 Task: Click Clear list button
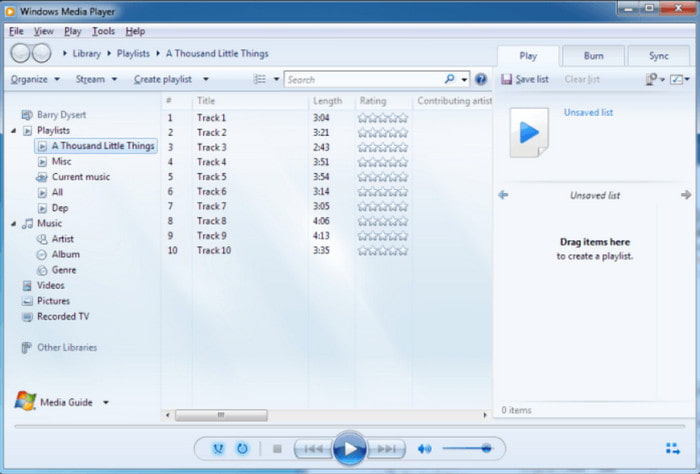[x=582, y=79]
